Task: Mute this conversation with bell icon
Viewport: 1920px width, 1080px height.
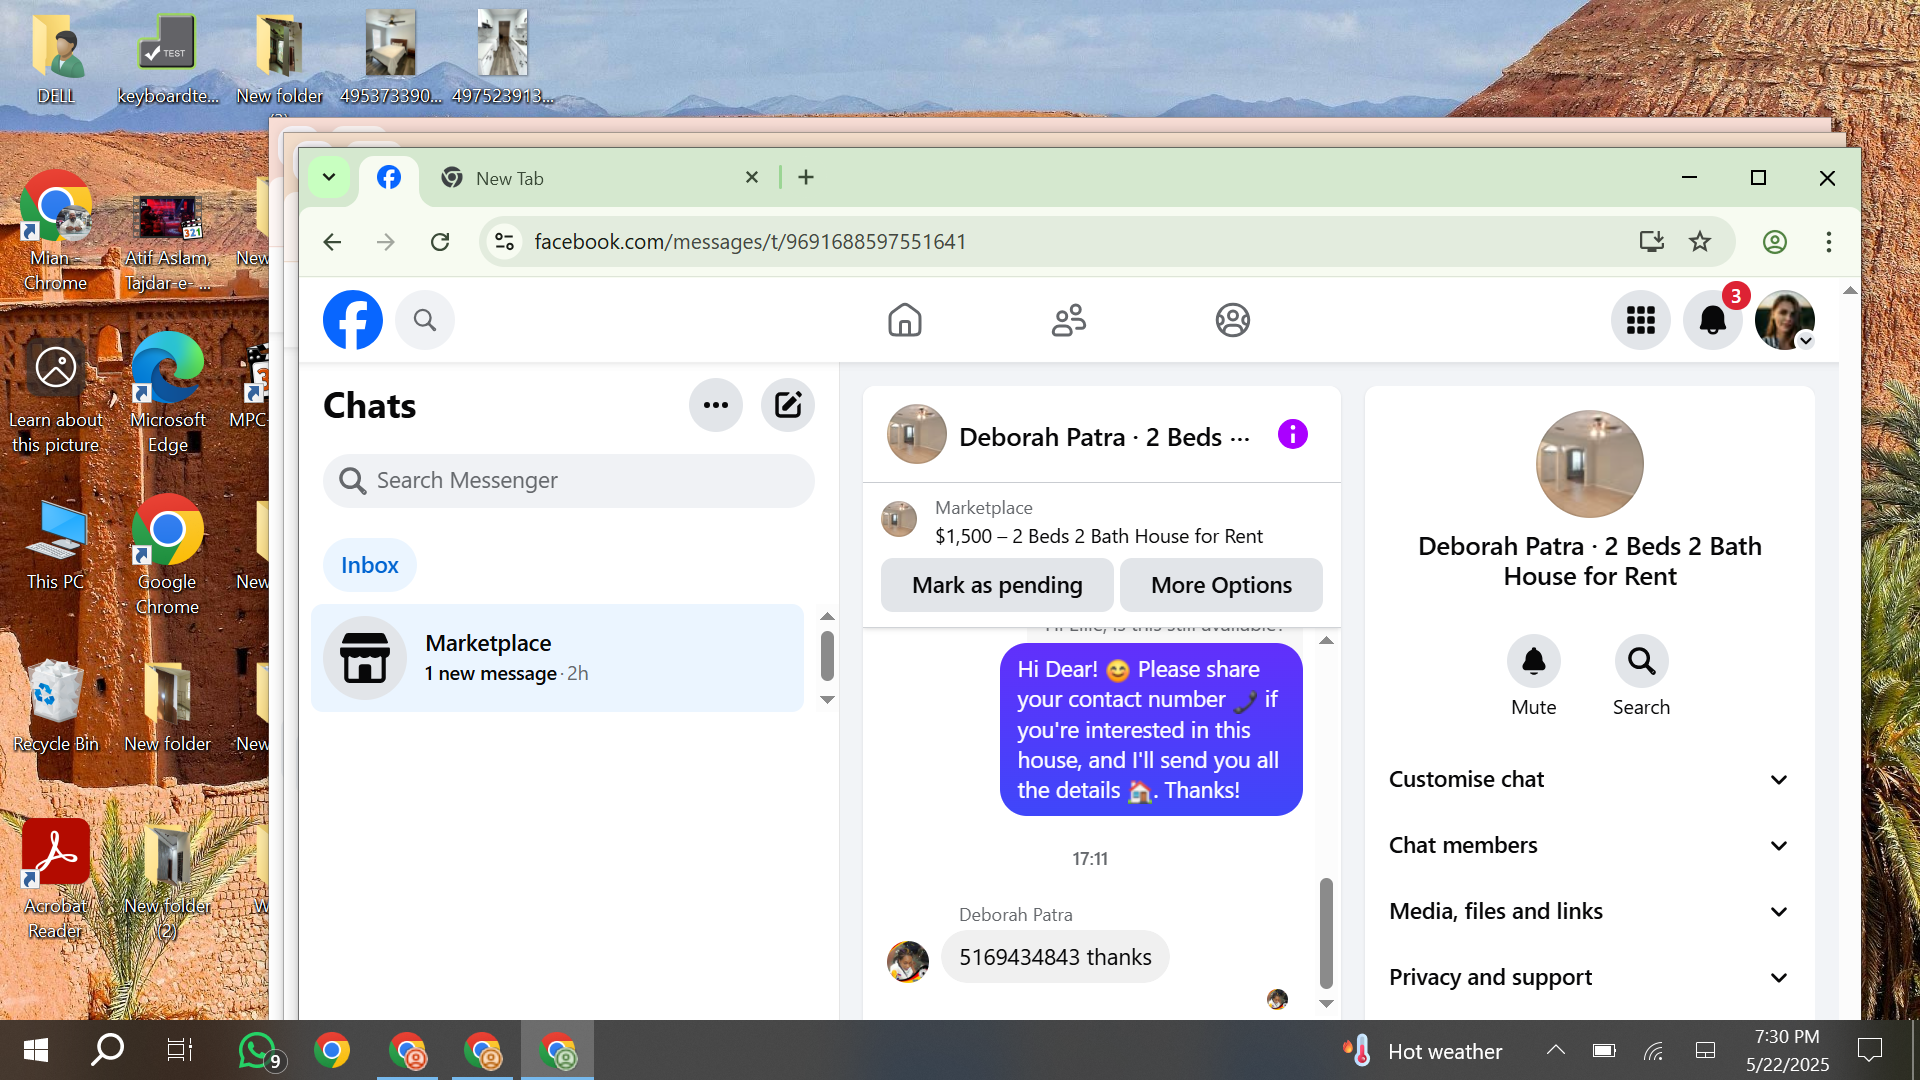Action: (1533, 661)
